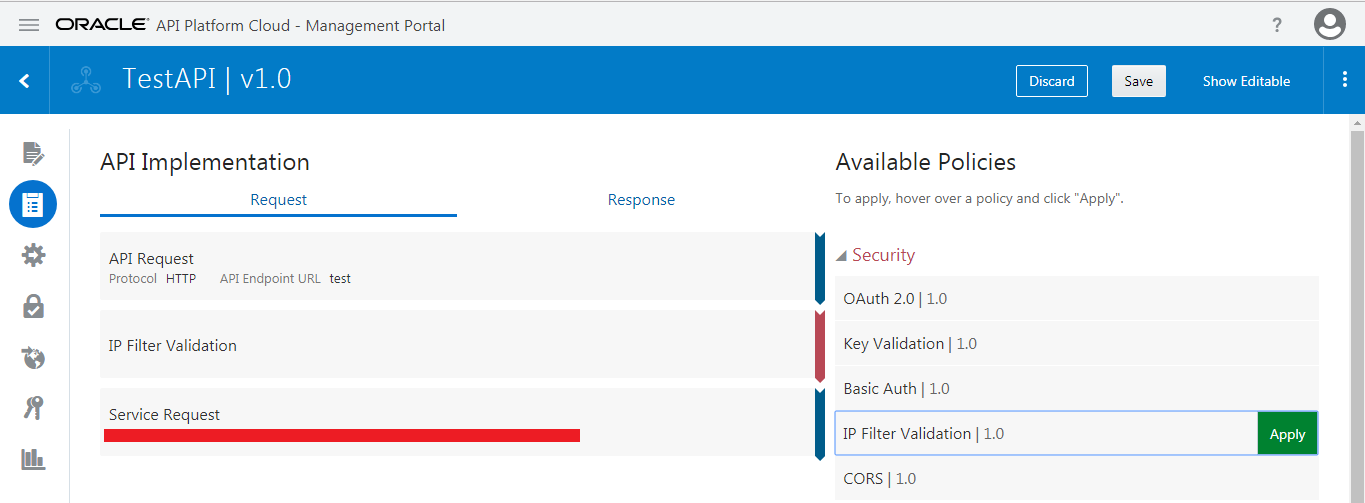Click the Protocol HTTP value
Screen dimensions: 1365x503
[x=181, y=279]
